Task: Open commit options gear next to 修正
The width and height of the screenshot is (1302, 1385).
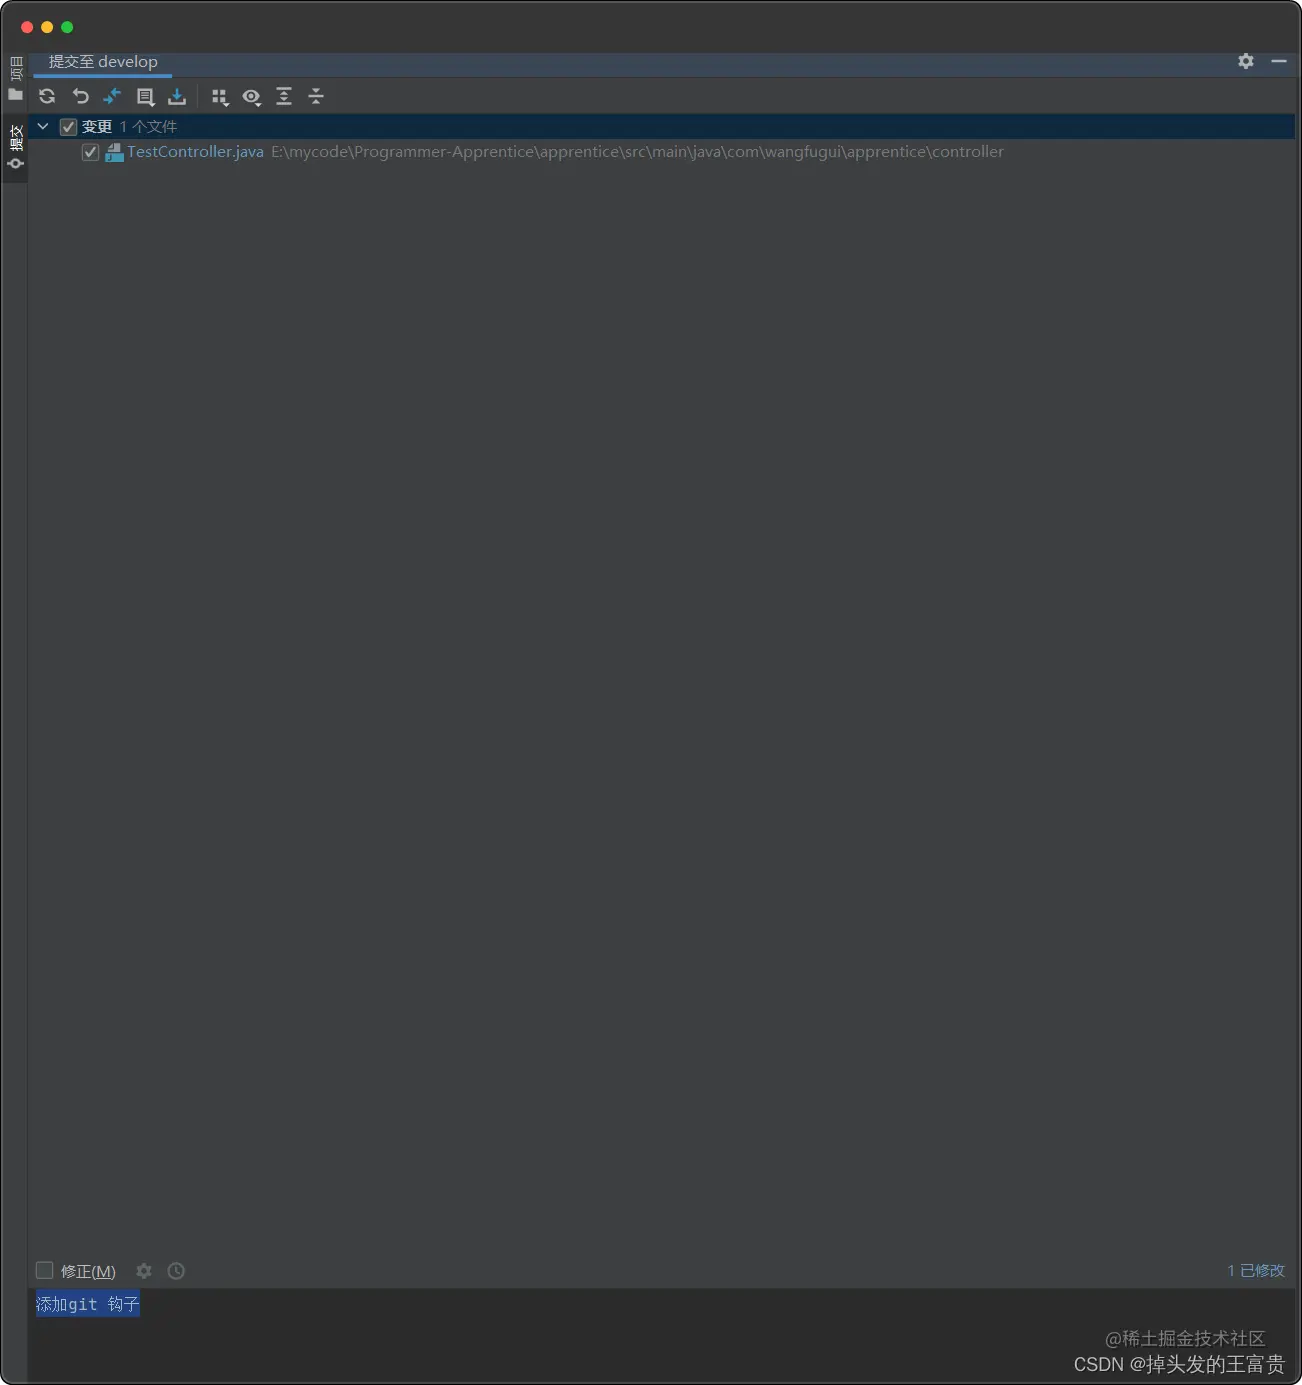Action: coord(144,1271)
